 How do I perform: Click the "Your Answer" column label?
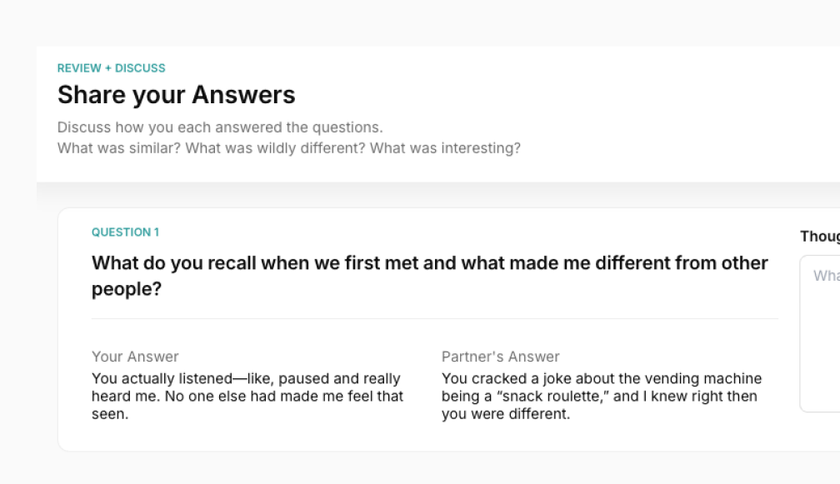pos(135,356)
